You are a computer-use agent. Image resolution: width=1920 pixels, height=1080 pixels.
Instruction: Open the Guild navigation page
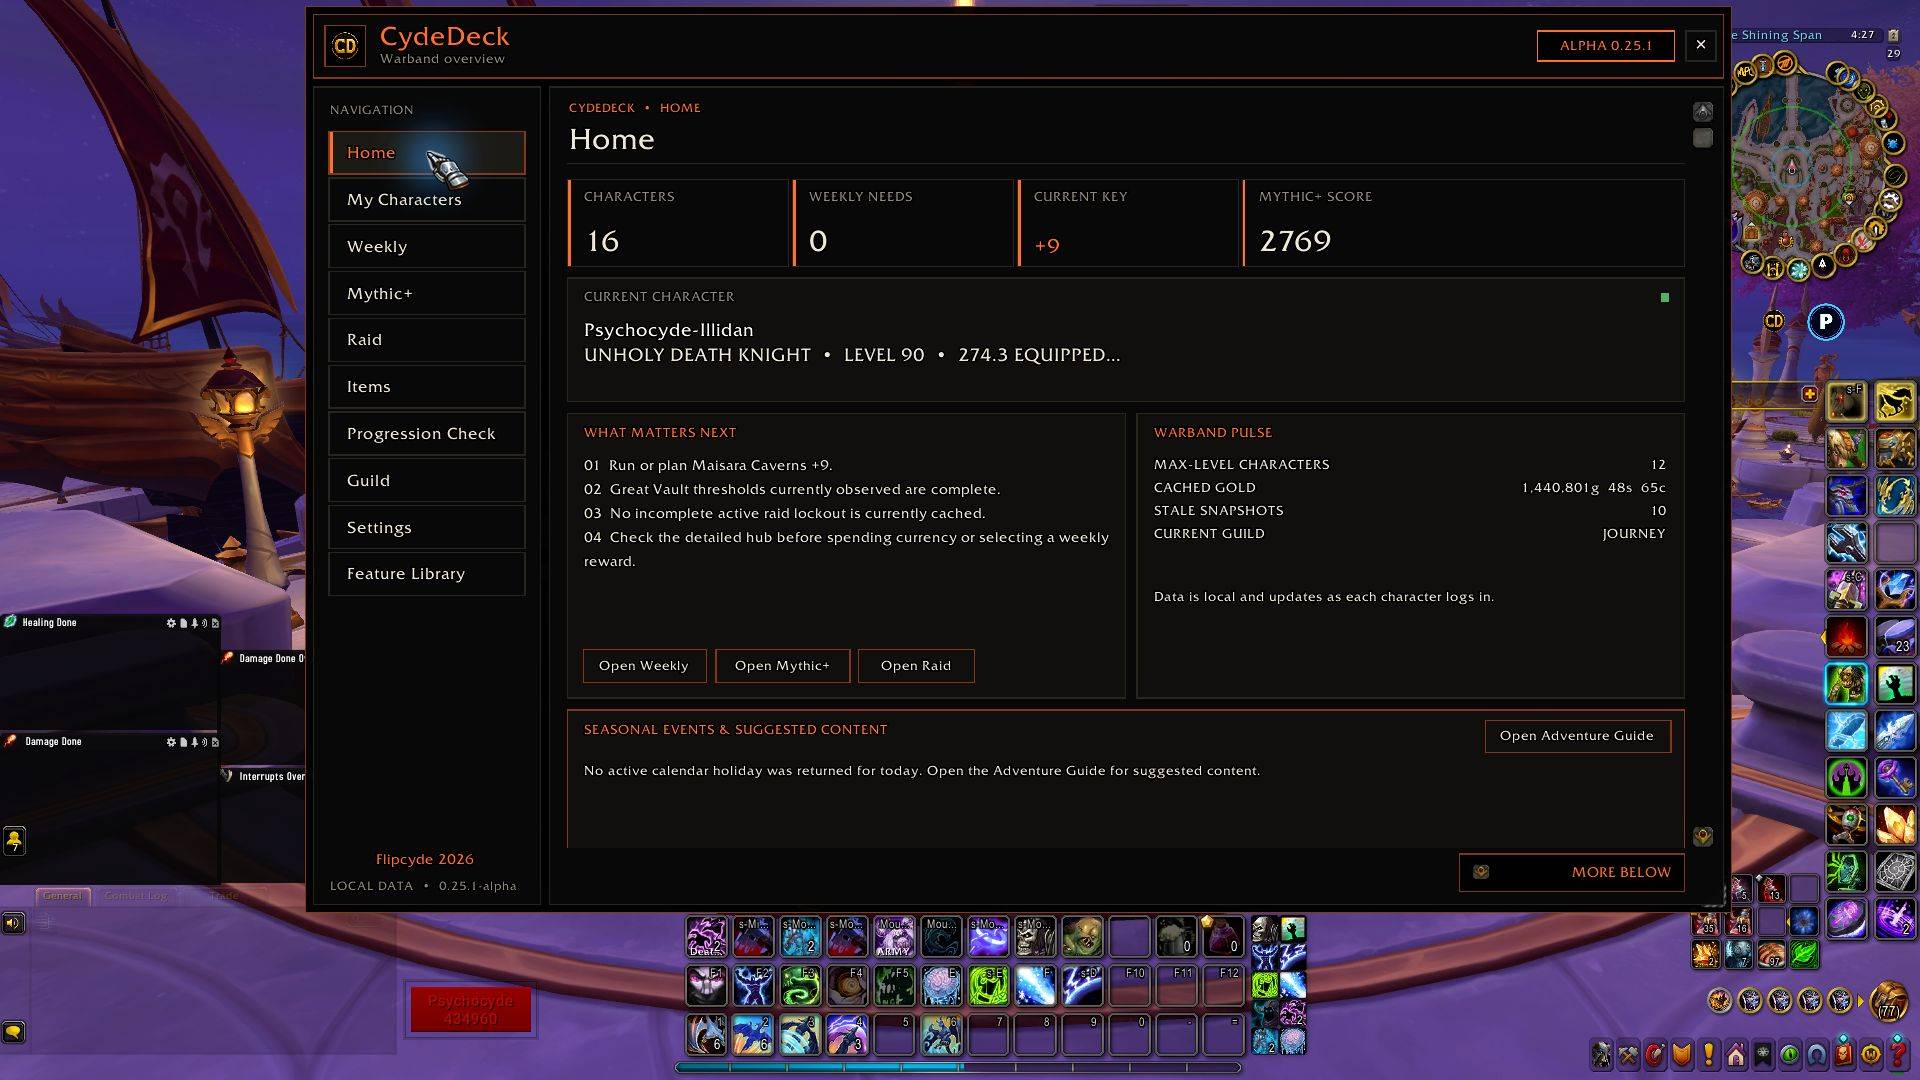[x=427, y=481]
